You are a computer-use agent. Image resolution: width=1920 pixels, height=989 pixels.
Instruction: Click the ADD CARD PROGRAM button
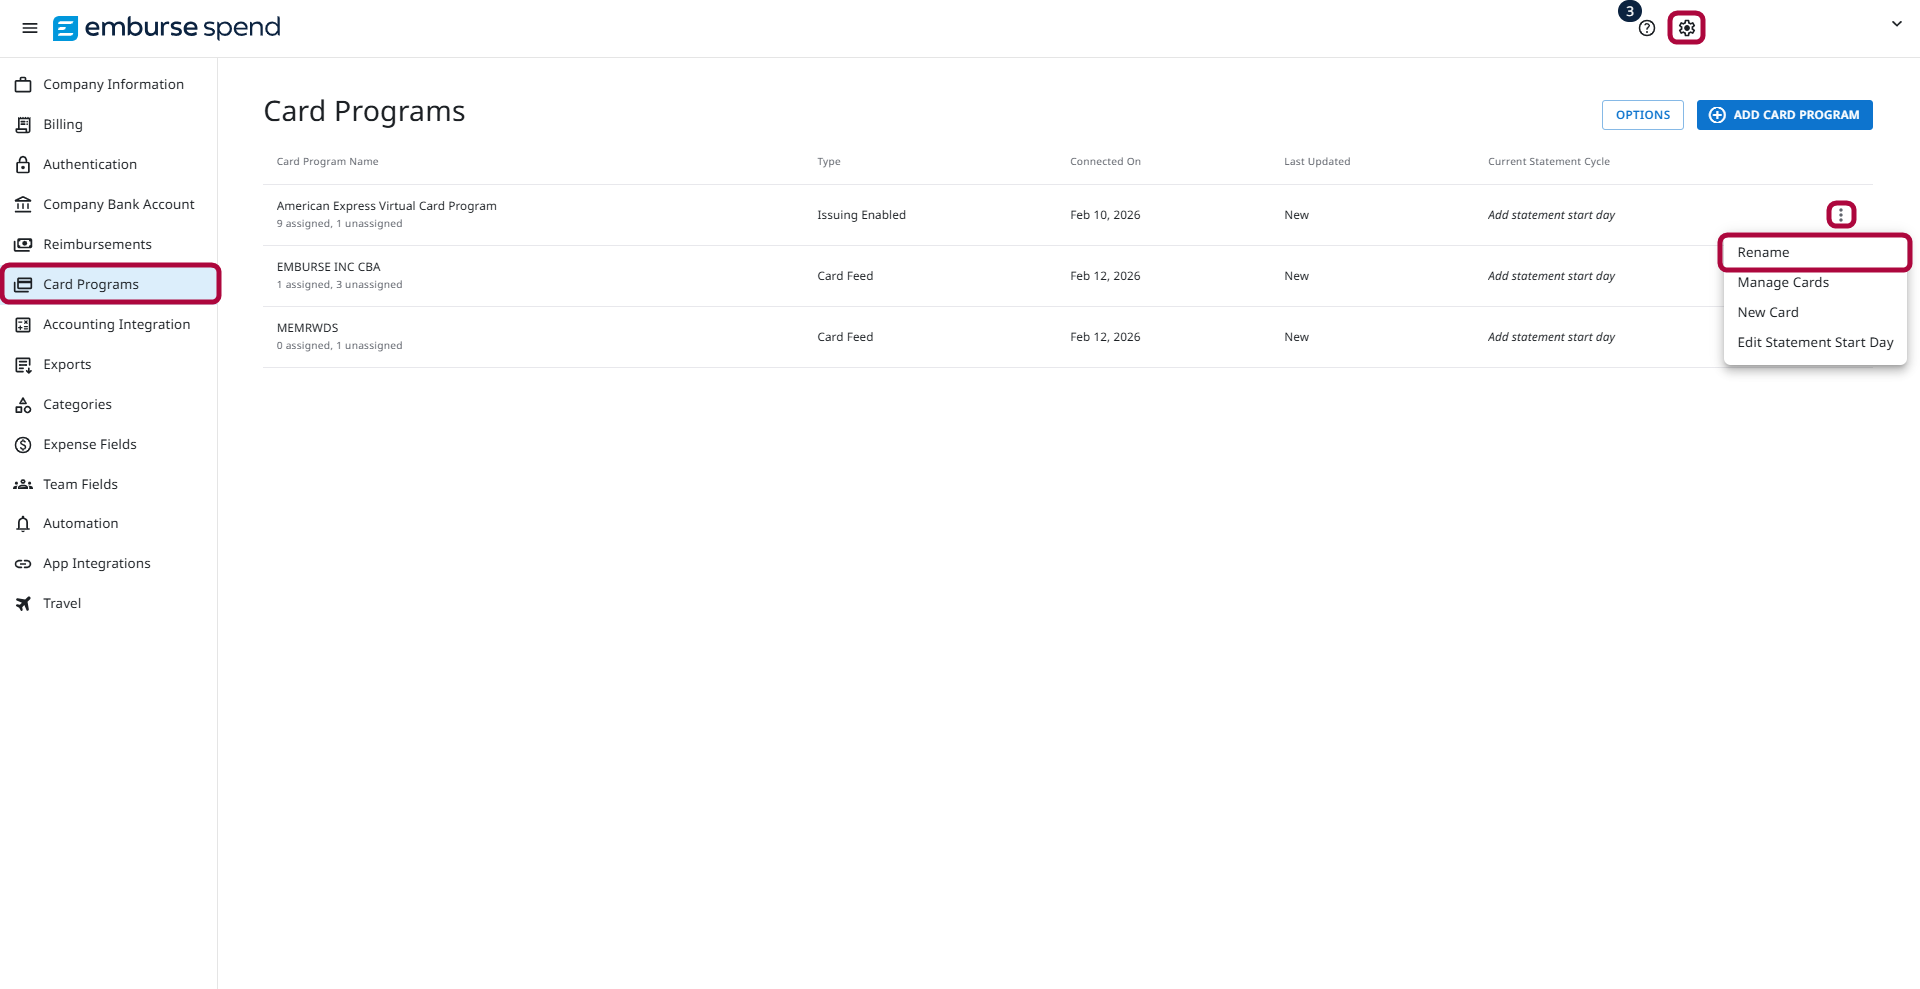(1784, 114)
